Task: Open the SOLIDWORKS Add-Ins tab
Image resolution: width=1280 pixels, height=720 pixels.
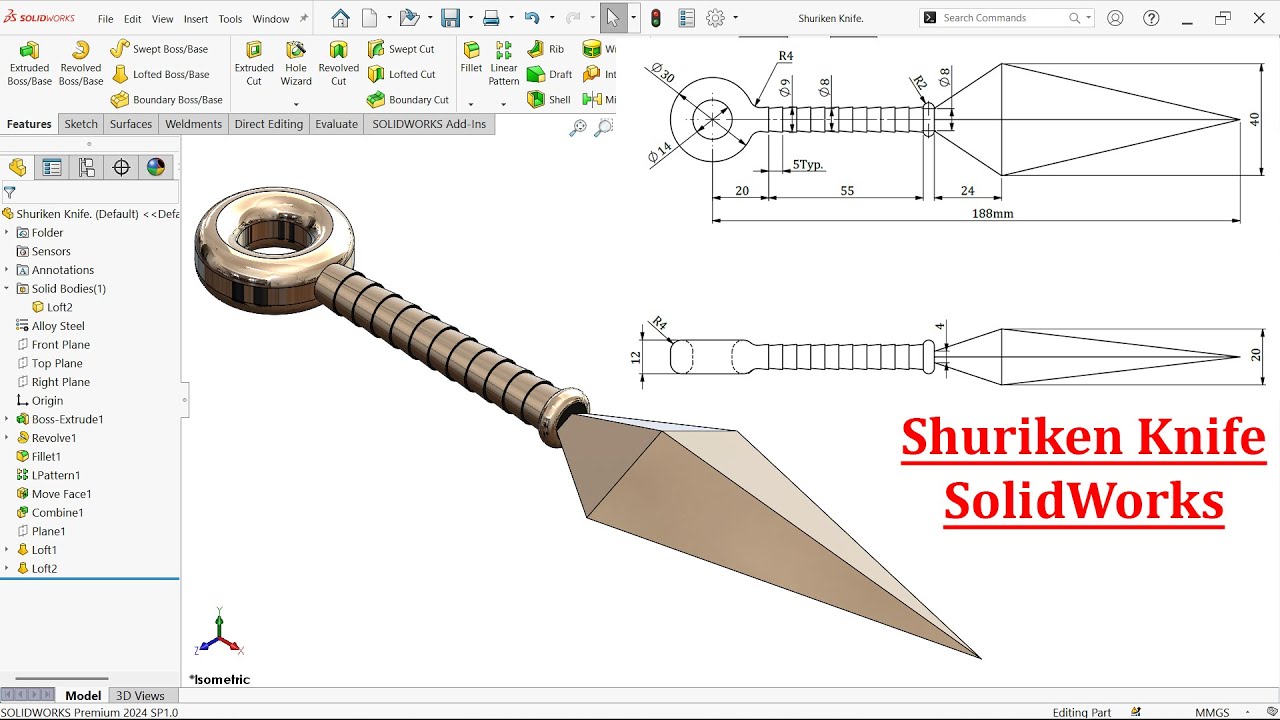Action: 429,124
